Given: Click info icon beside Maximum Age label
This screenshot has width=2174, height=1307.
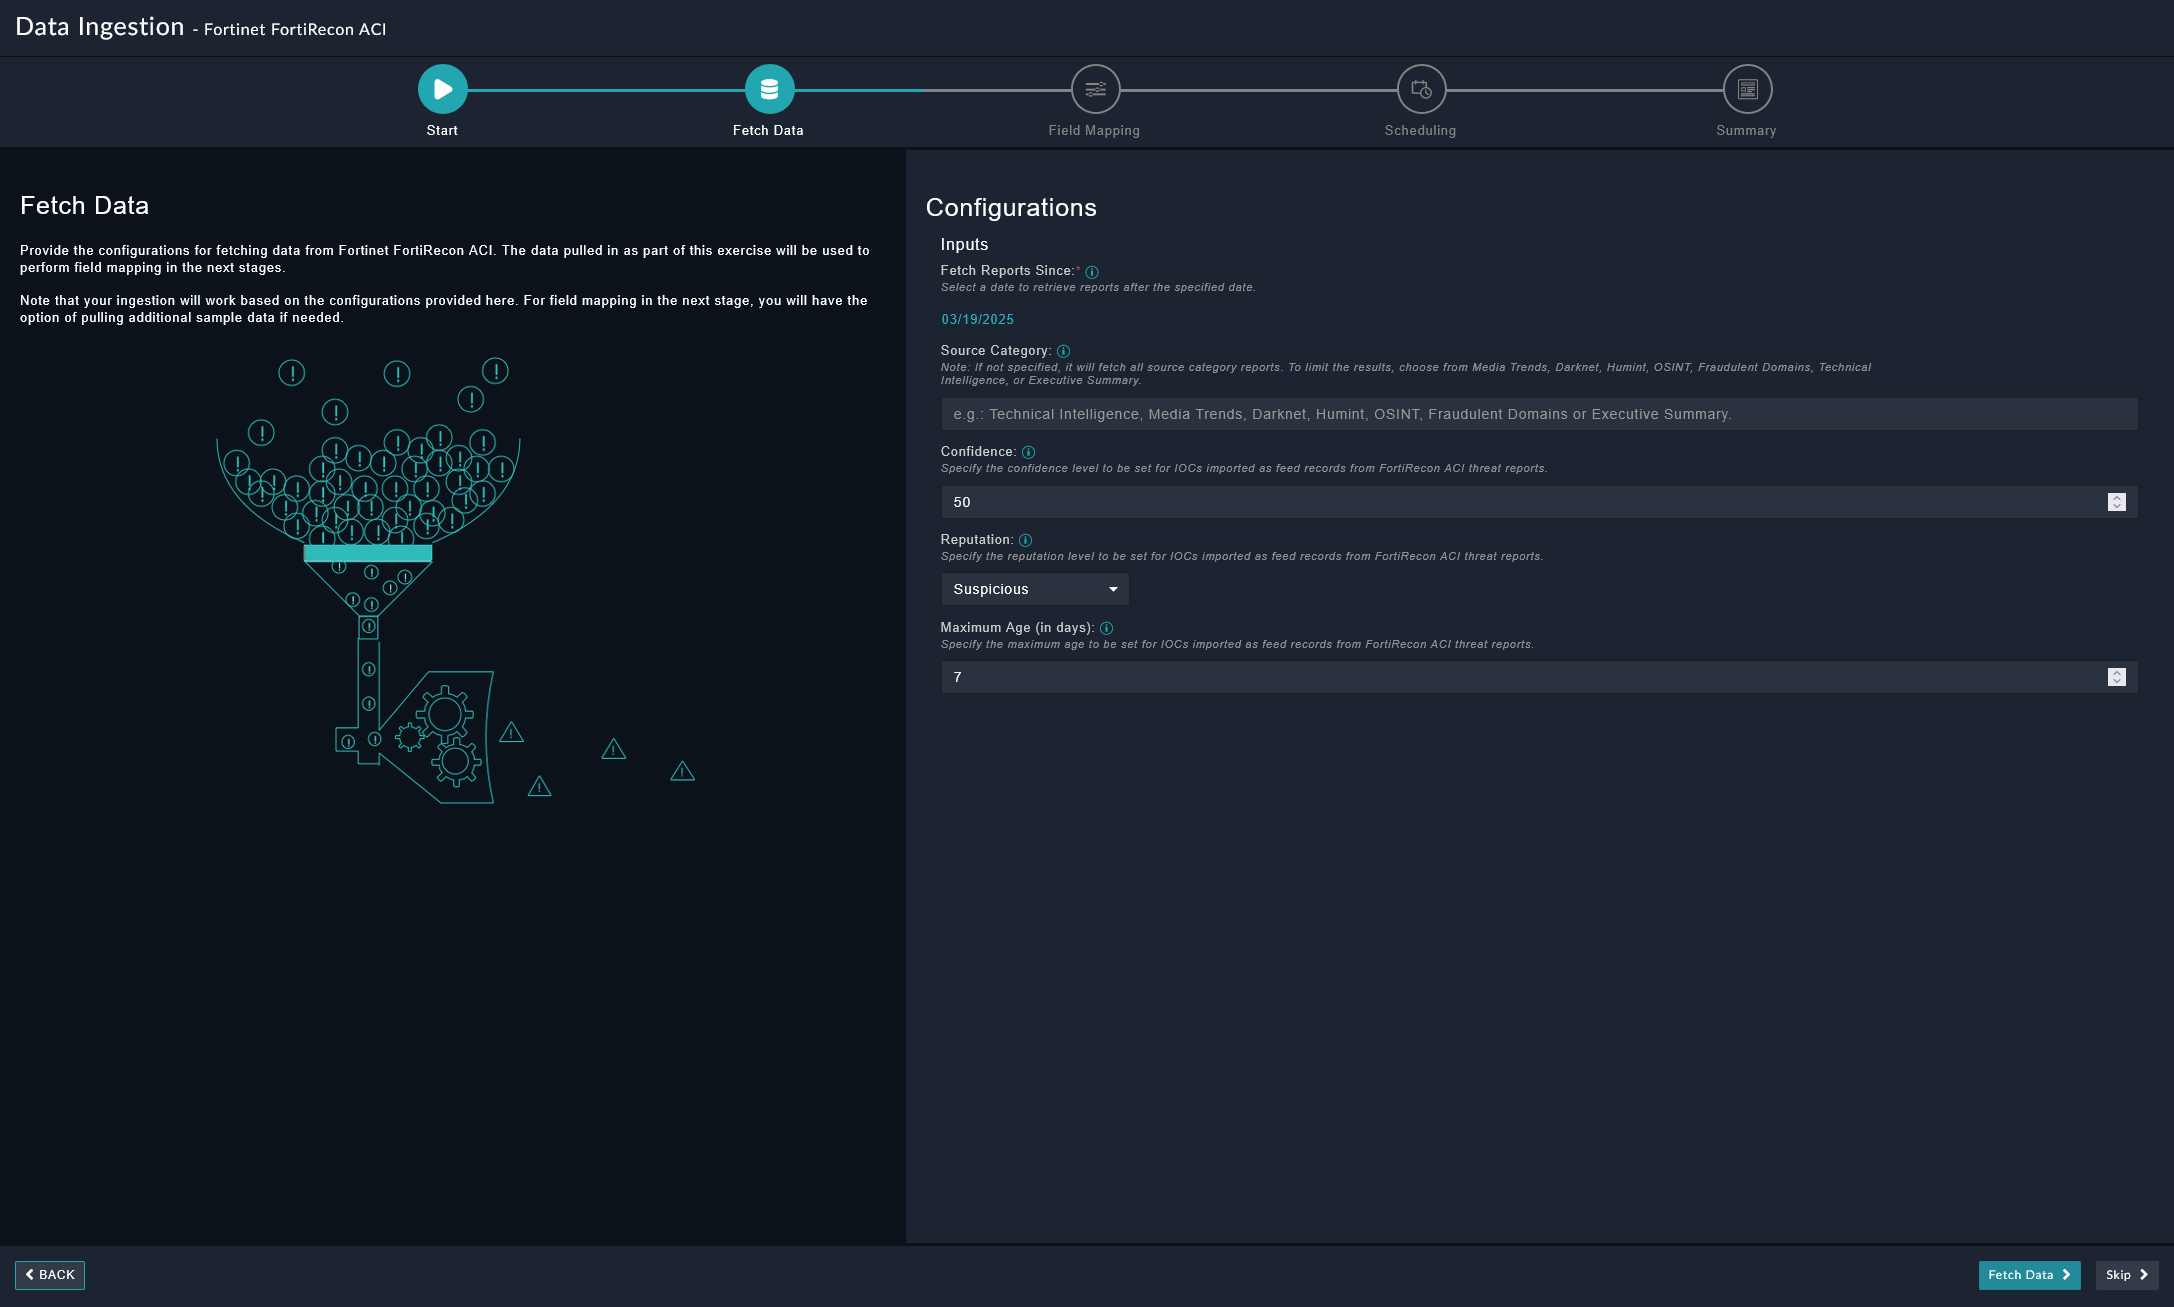Looking at the screenshot, I should pos(1106,629).
